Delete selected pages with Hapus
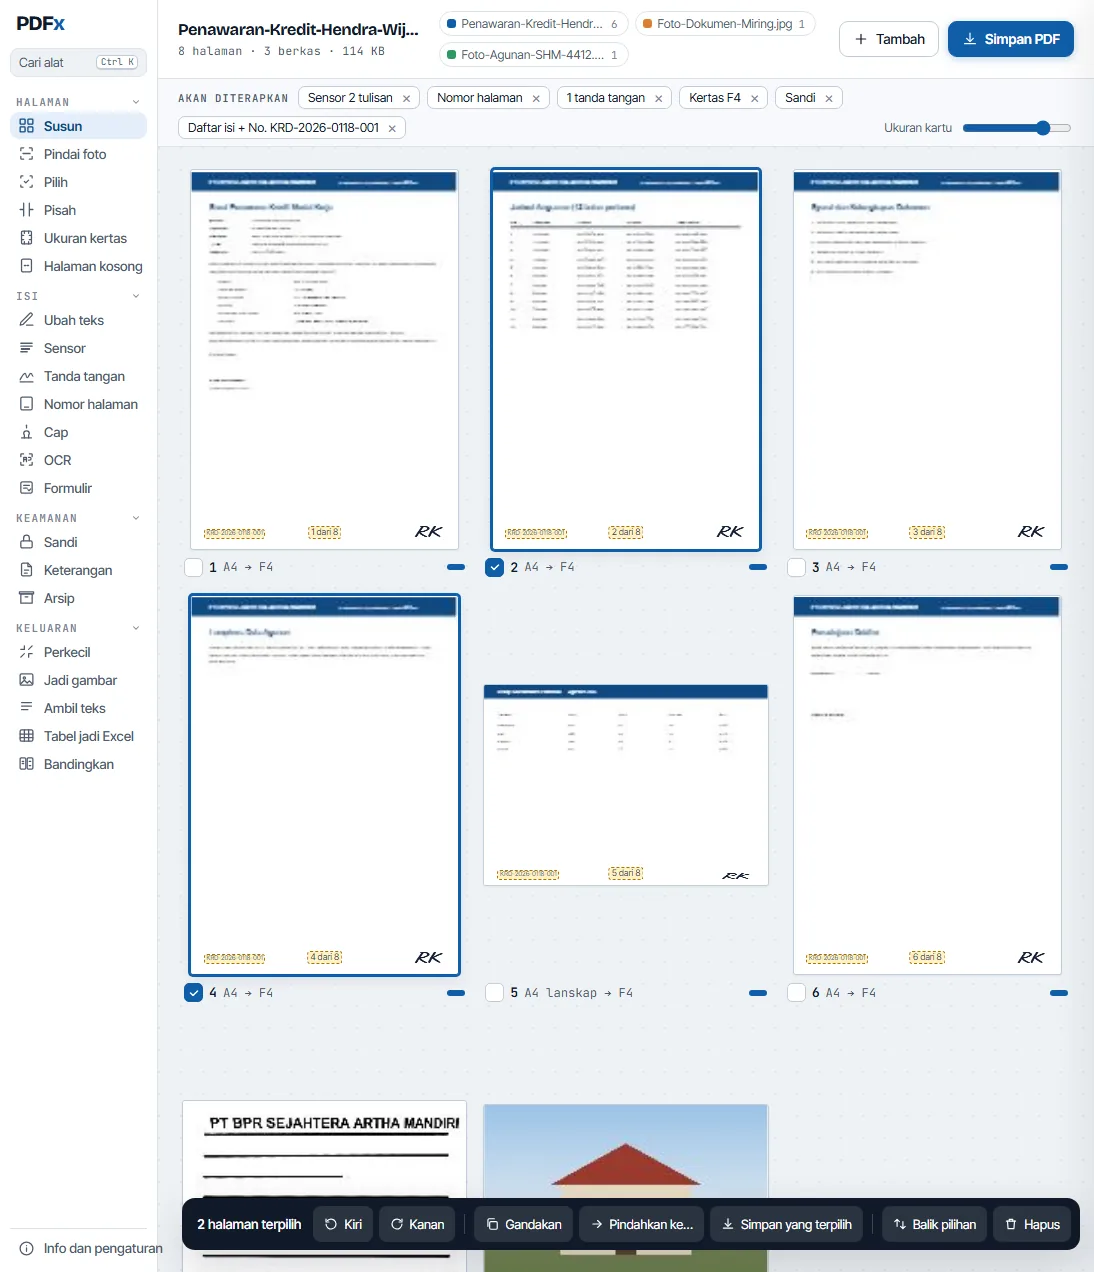The image size is (1094, 1272). [x=1032, y=1224]
